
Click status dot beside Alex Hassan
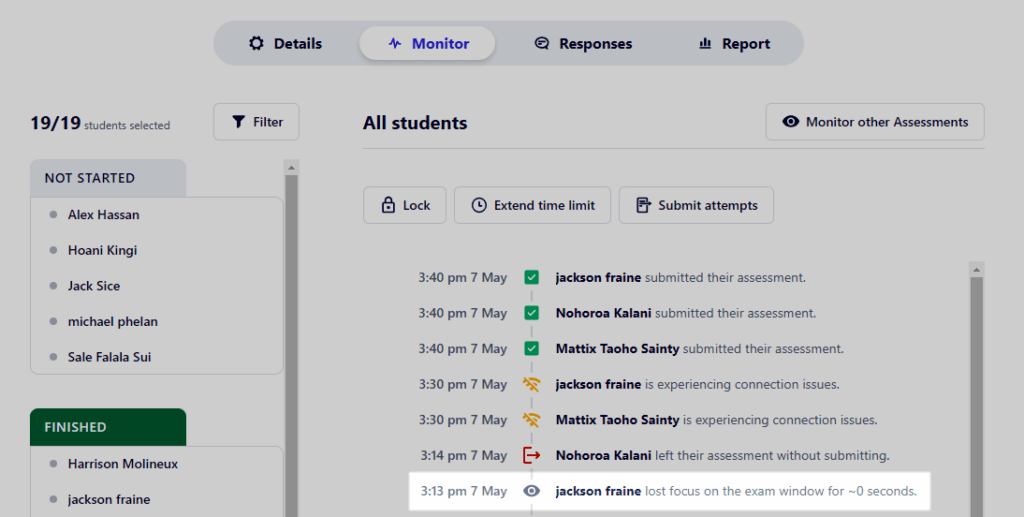(54, 215)
